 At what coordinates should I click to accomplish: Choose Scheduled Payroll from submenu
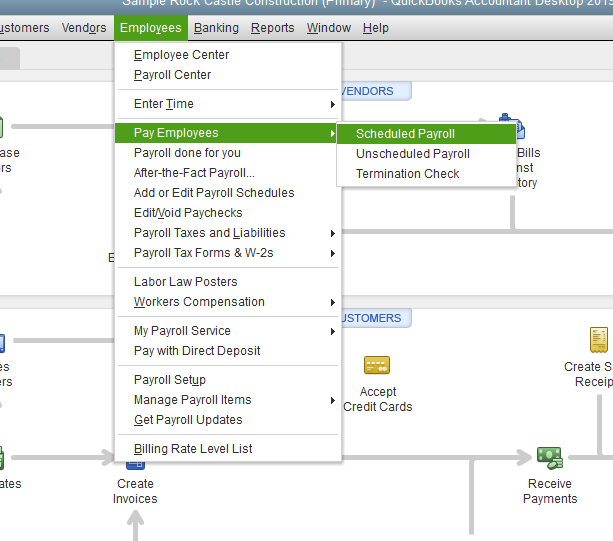click(426, 134)
